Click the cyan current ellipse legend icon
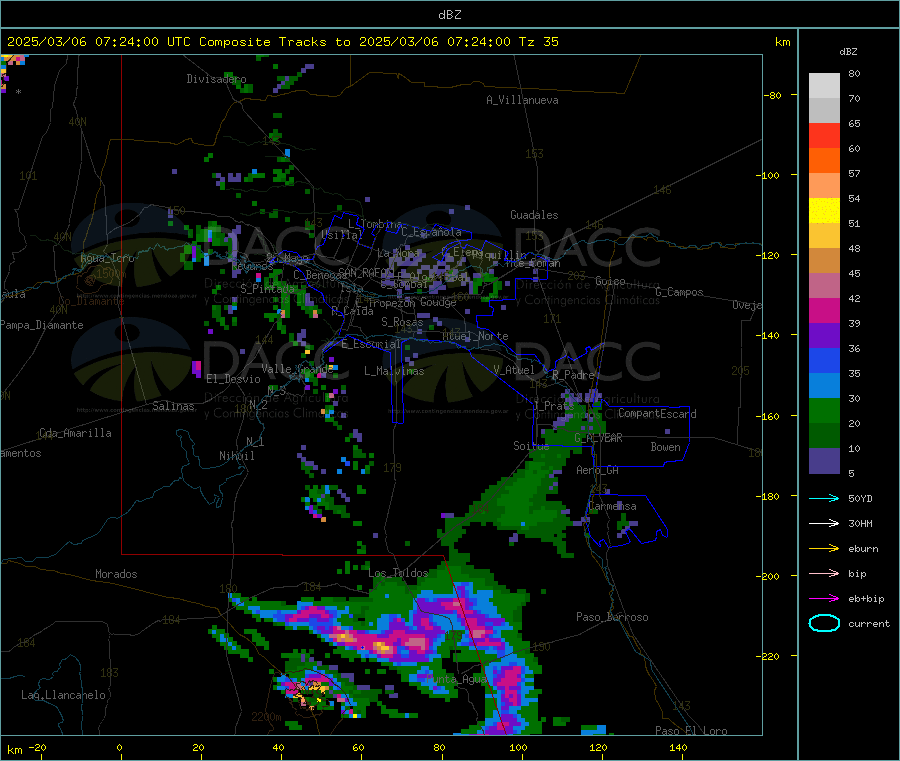900x761 pixels. (x=824, y=623)
